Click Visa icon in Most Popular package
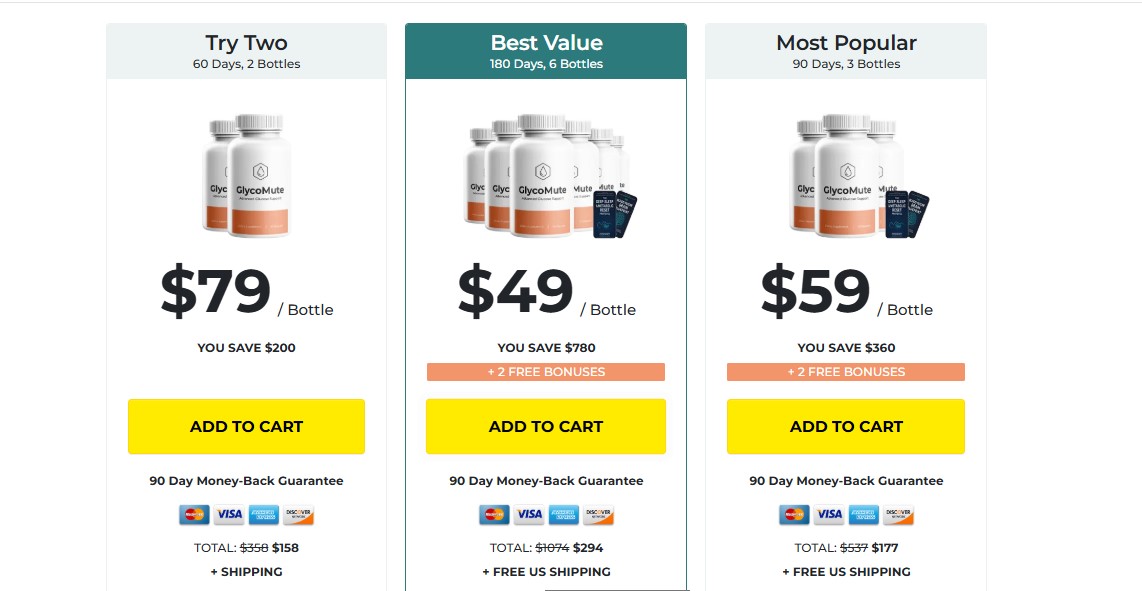The width and height of the screenshot is (1142, 591). tap(829, 515)
